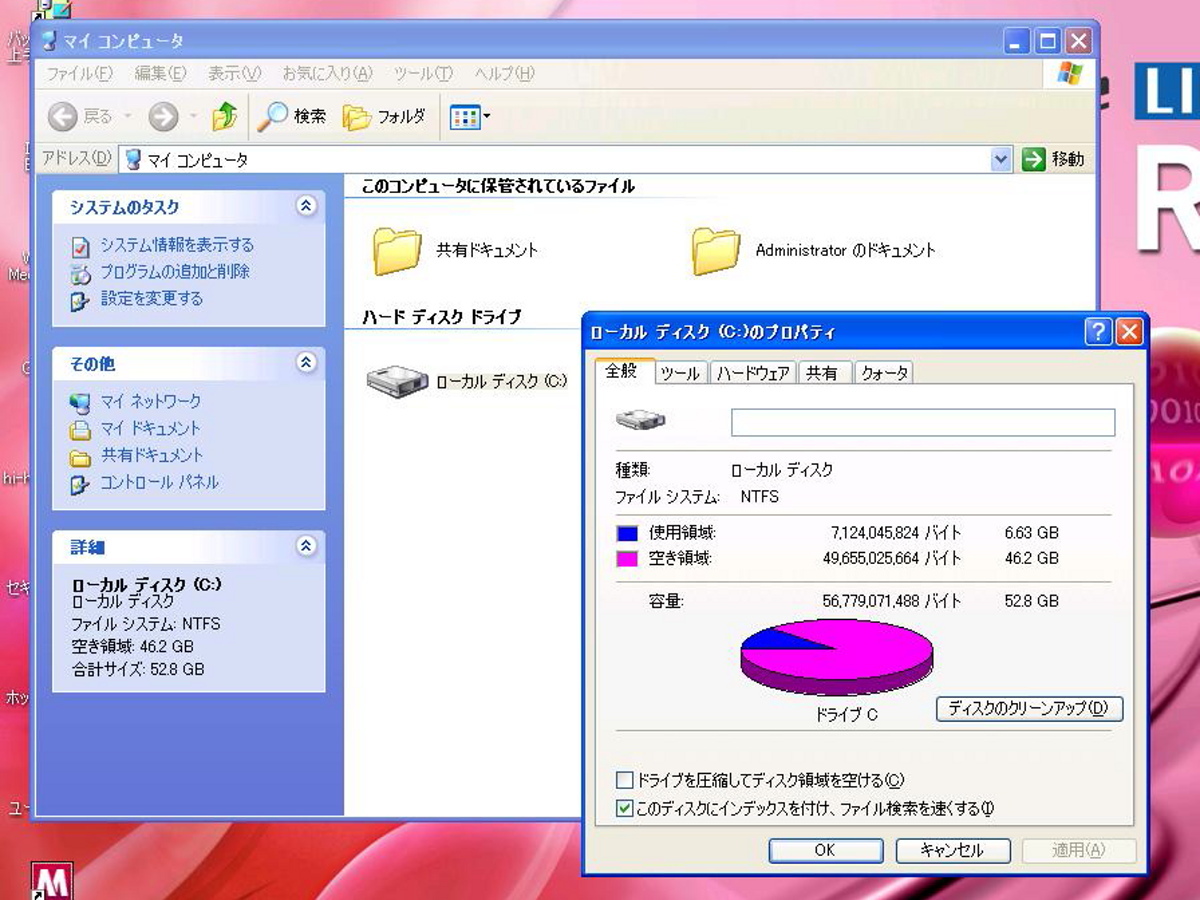Click the help question mark button in dialog
The width and height of the screenshot is (1200, 900).
1099,332
